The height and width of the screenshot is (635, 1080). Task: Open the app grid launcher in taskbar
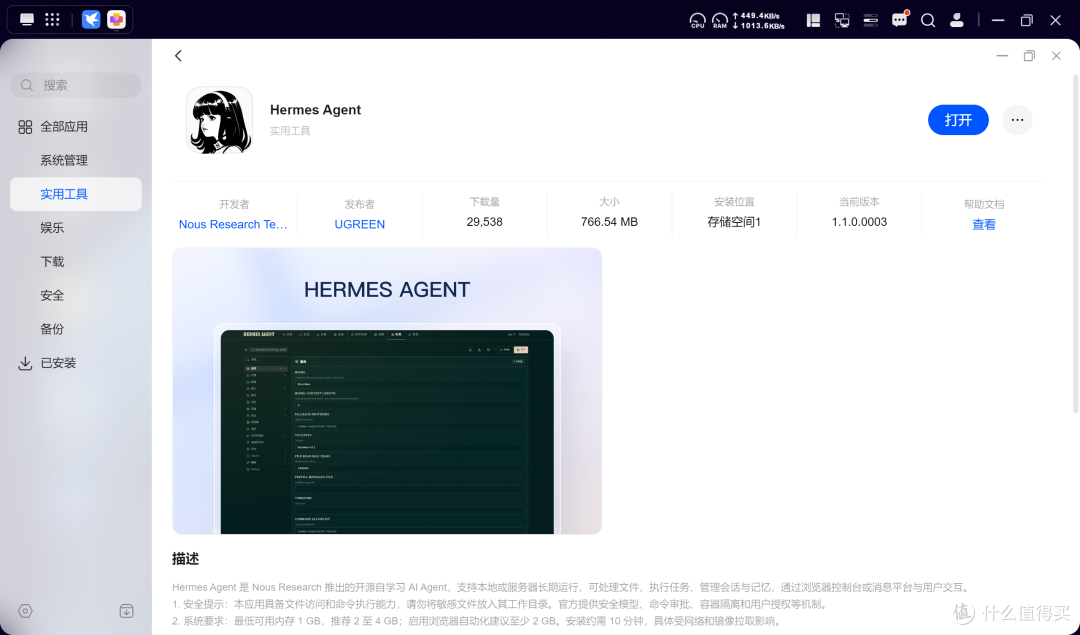52,19
